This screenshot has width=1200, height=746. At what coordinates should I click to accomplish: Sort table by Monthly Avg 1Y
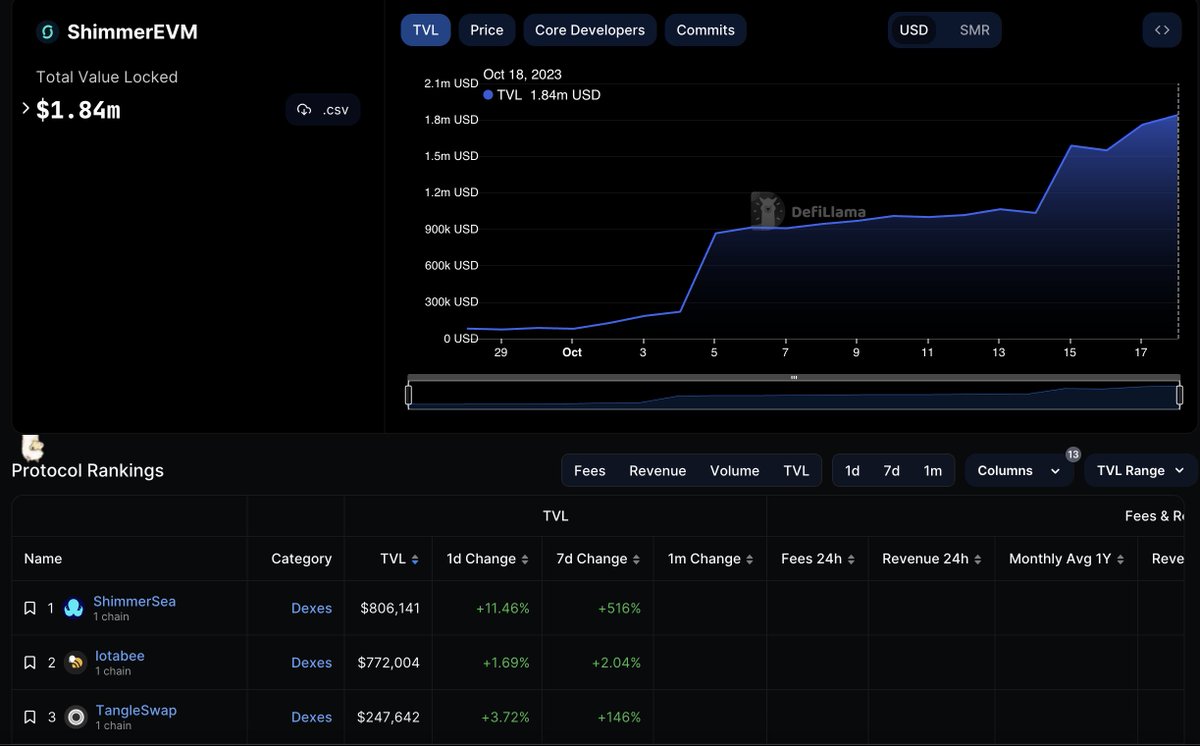tap(1066, 559)
